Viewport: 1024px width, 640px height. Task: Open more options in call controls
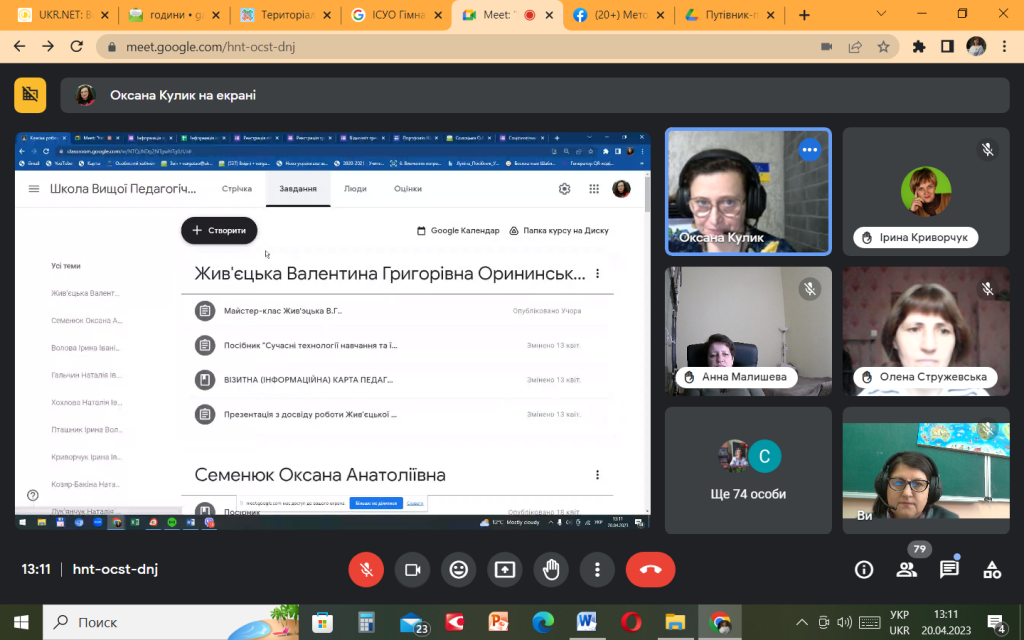[597, 569]
